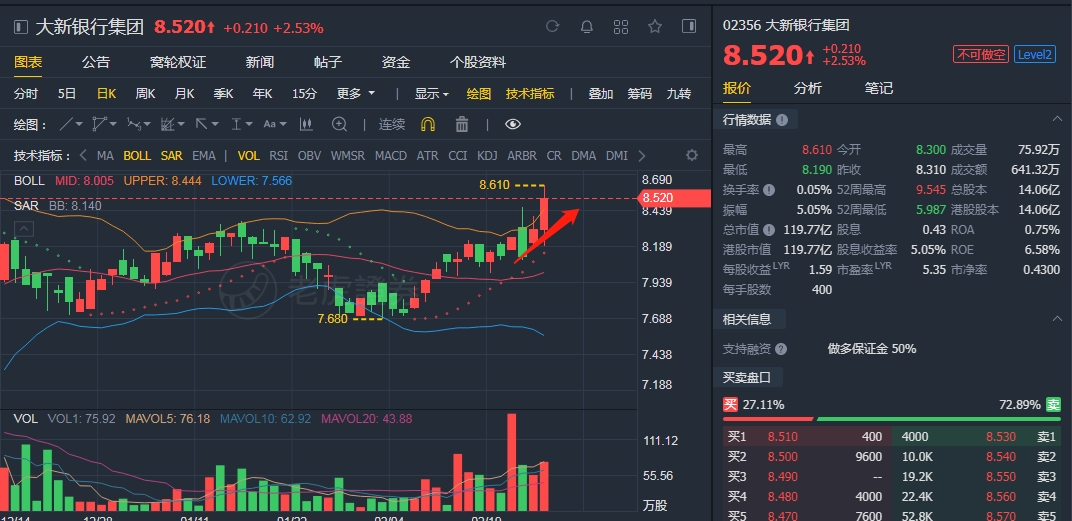Click the zoom-in magnifier icon
The height and width of the screenshot is (521, 1072).
click(x=340, y=124)
